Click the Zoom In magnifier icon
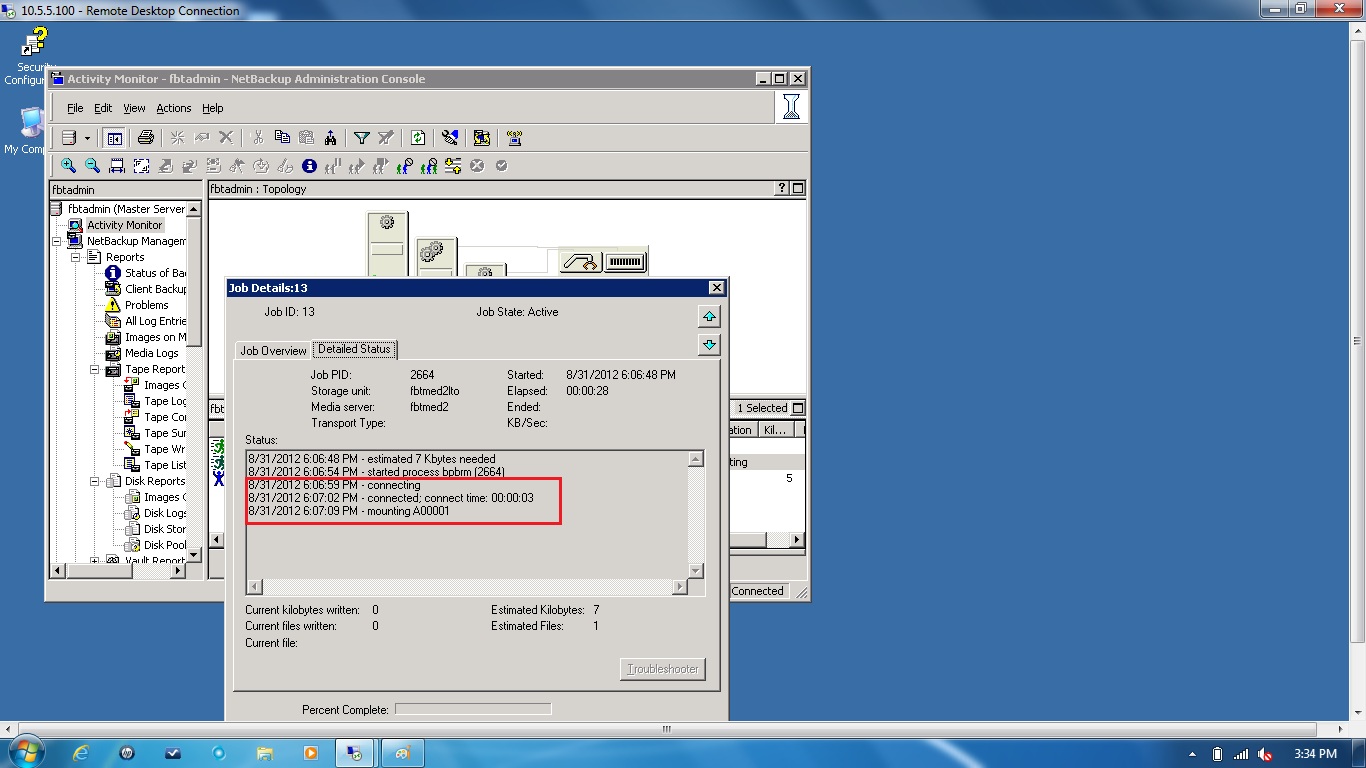 click(x=67, y=165)
